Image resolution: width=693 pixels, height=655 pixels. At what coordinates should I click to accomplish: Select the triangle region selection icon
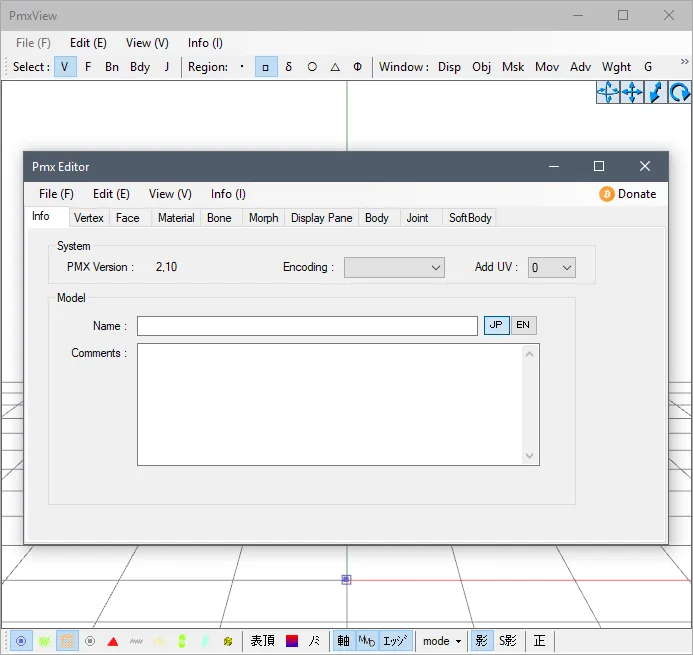coord(335,67)
